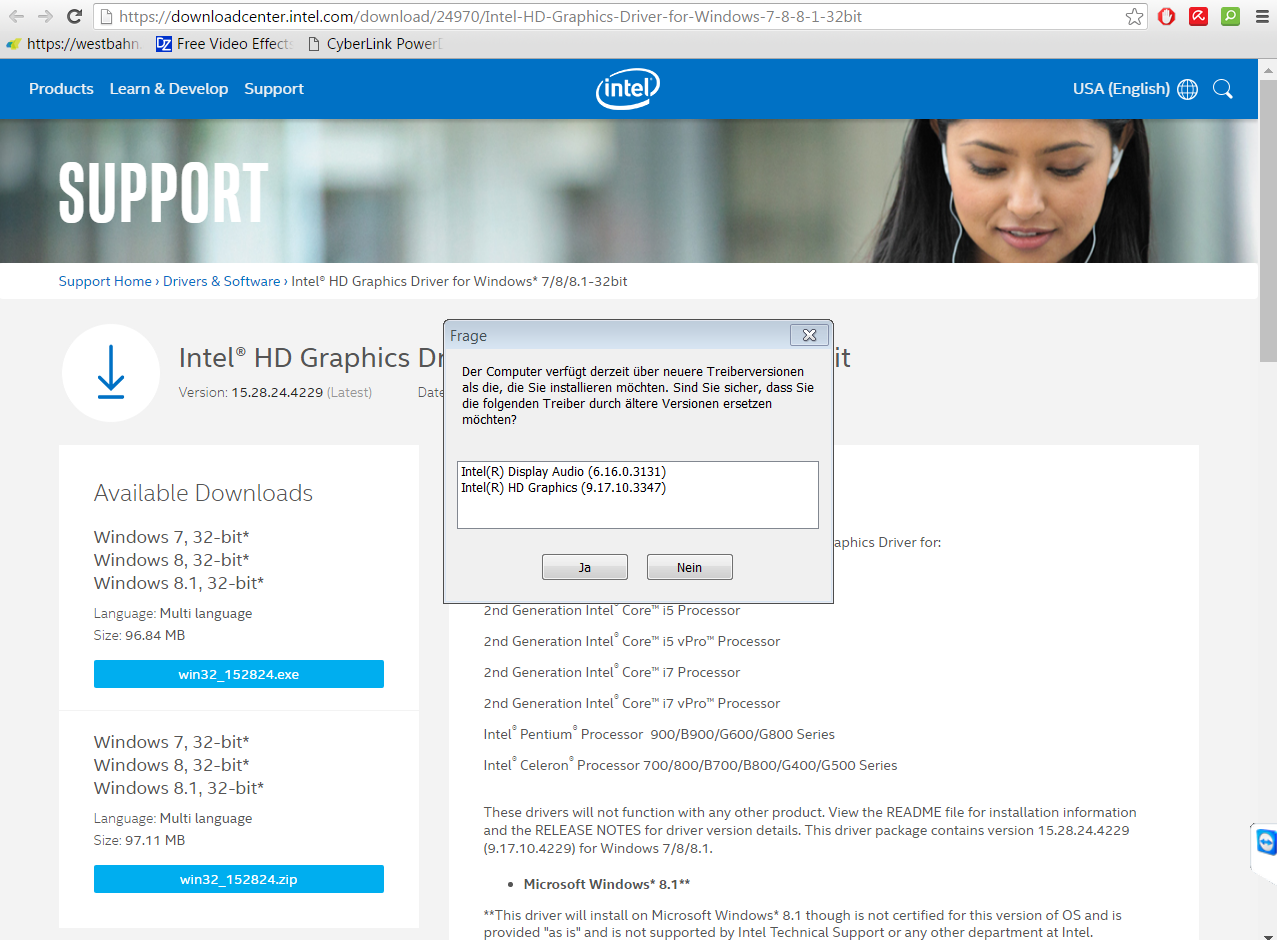Open site search with magnifier icon
1277x940 pixels.
1222,89
